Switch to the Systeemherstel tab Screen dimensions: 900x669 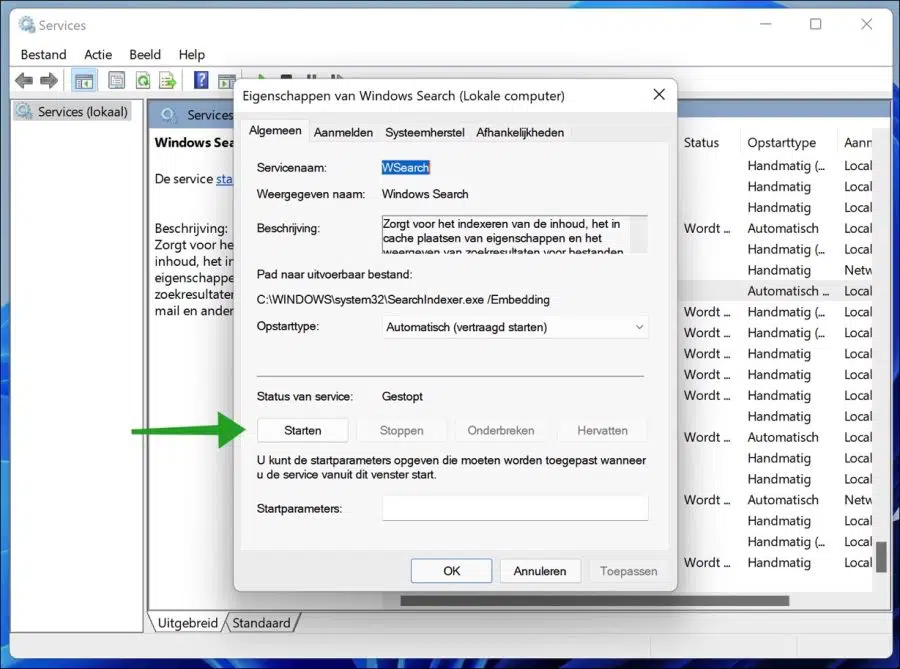[425, 133]
